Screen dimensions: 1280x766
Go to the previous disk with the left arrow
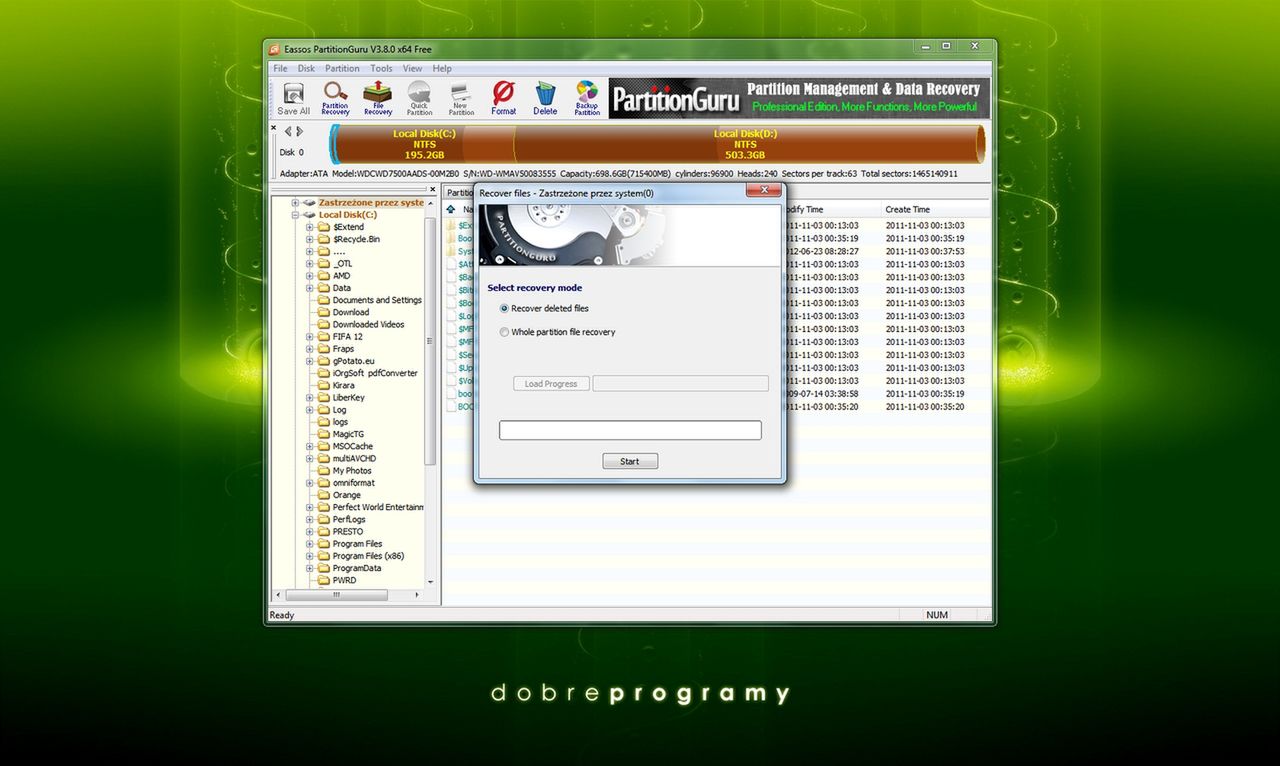point(287,131)
